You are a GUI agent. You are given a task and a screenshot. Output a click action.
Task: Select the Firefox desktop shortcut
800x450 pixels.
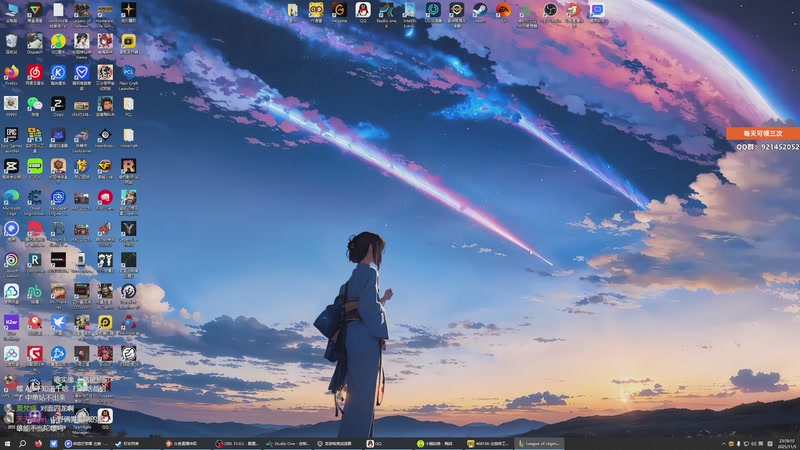(11, 74)
